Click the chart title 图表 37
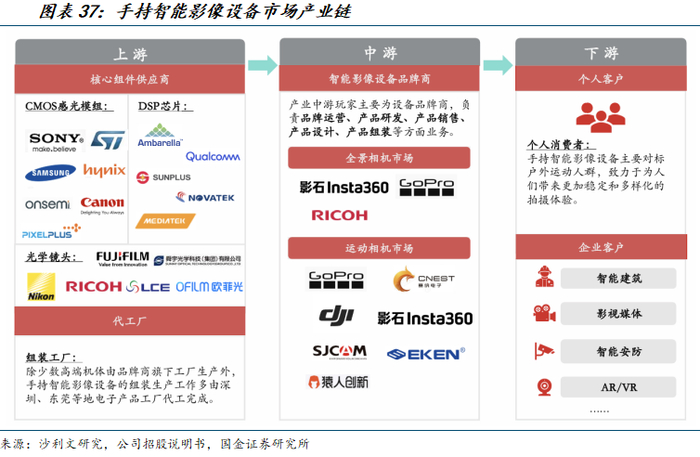This screenshot has width=700, height=457. click(196, 11)
